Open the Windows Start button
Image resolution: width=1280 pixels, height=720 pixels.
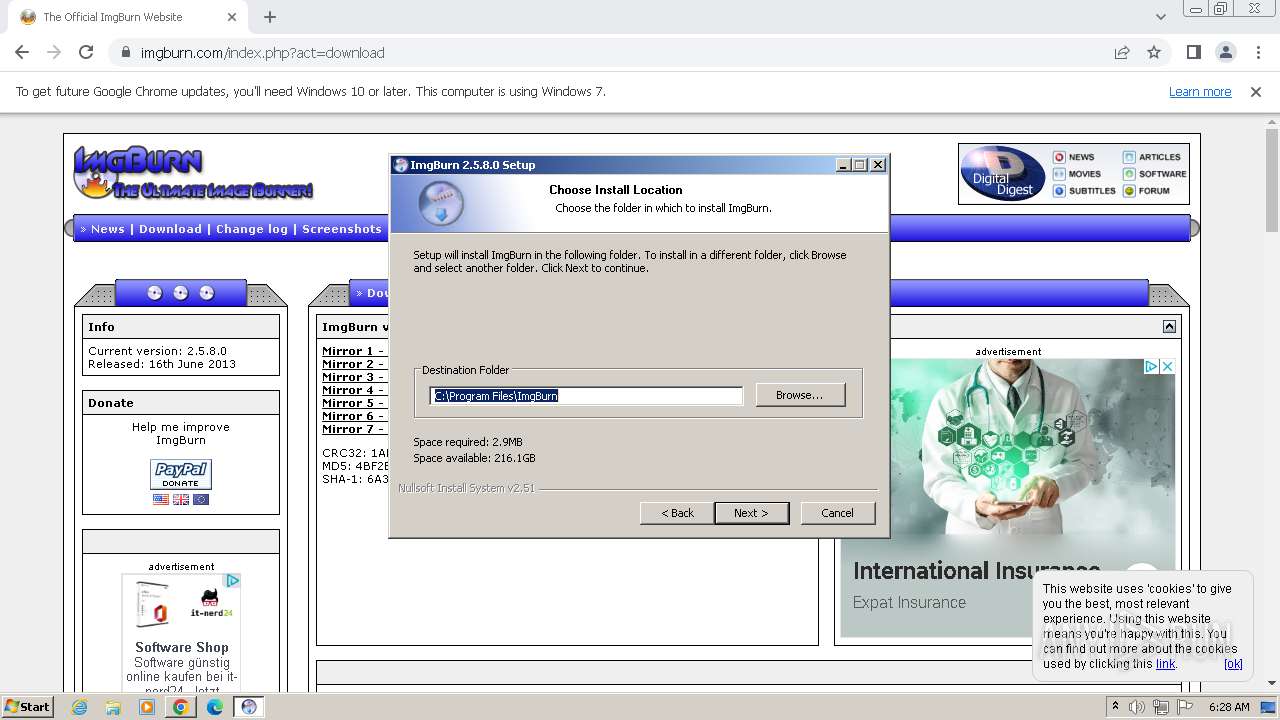28,707
